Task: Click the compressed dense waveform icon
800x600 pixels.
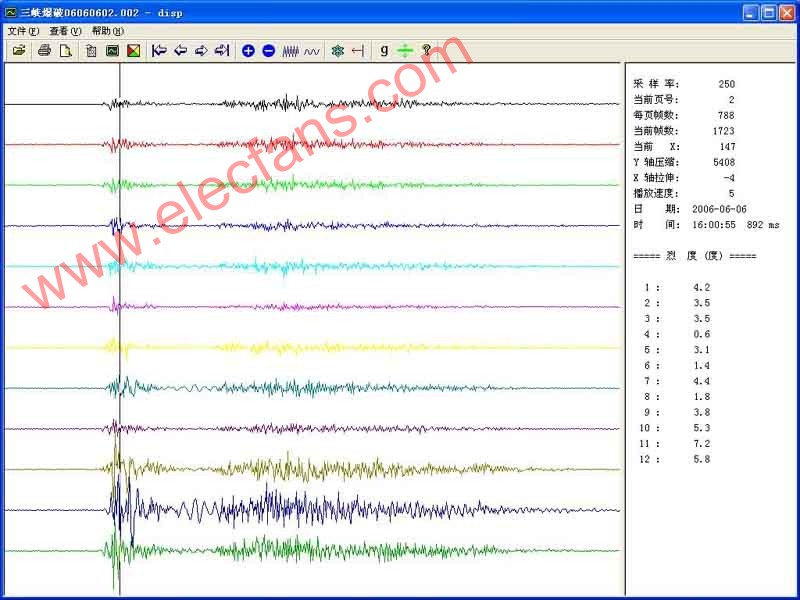Action: point(291,50)
